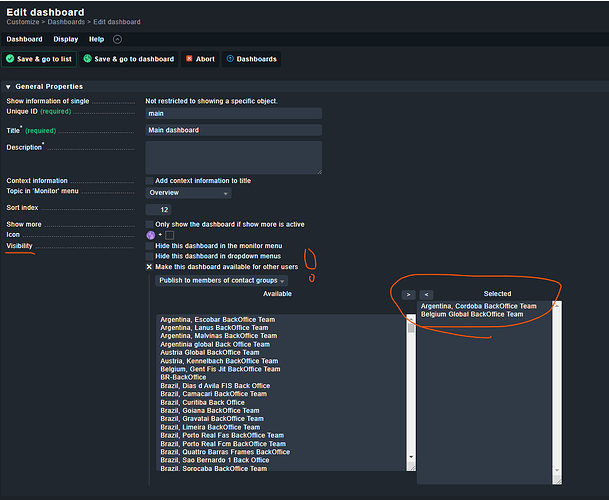Check Only show dashboard if show more active
Image resolution: width=609 pixels, height=500 pixels.
coord(149,224)
